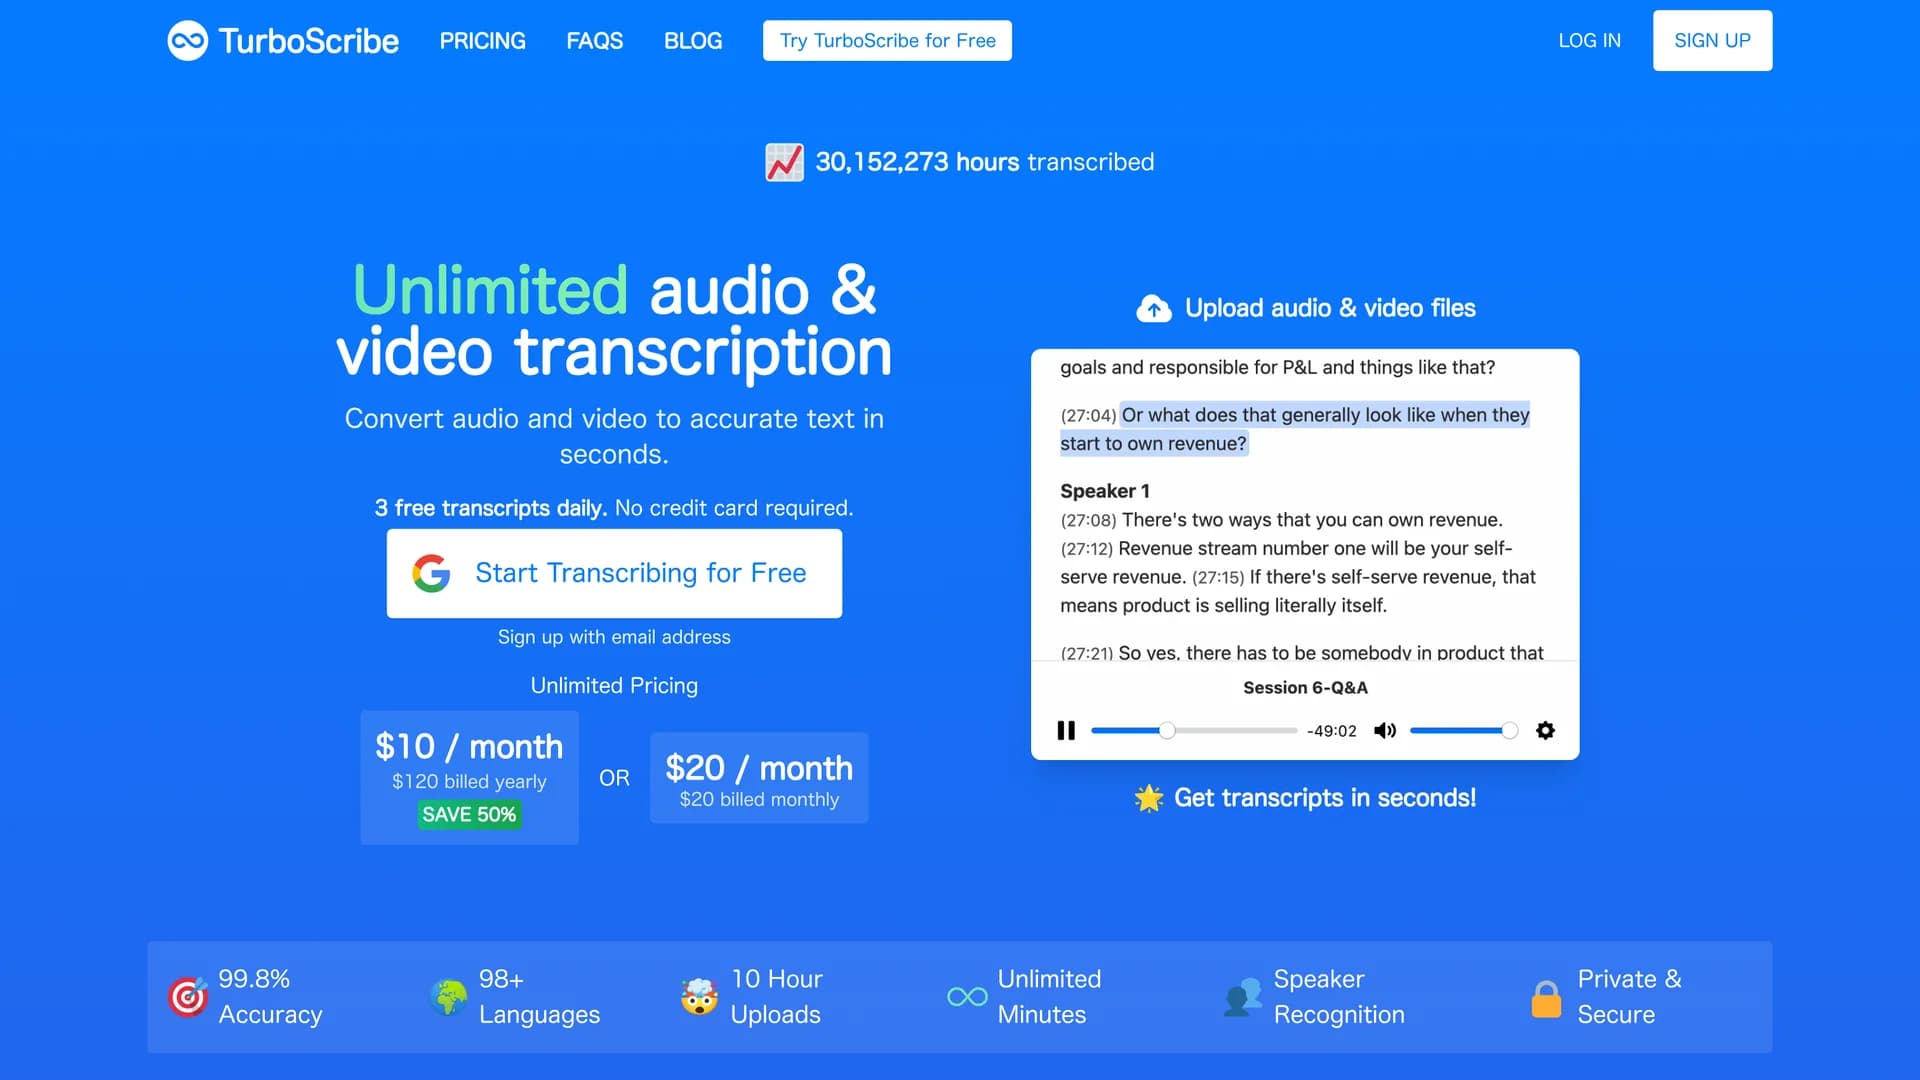Click the highlighted transcript sentence at 27:04
The image size is (1920, 1080).
[x=1295, y=429]
